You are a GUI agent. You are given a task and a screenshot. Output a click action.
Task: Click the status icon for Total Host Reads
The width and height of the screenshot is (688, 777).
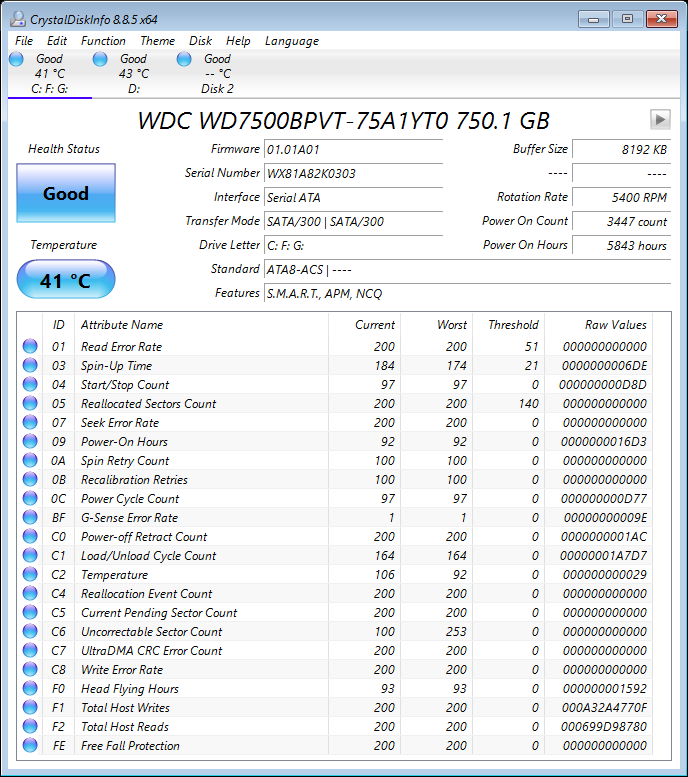tap(30, 726)
